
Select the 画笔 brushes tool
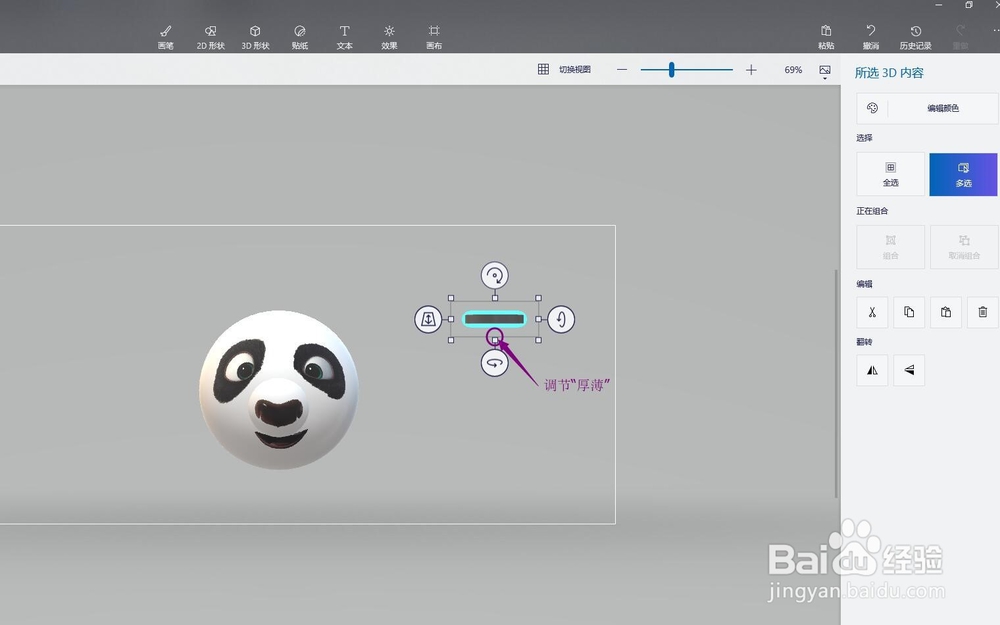click(x=166, y=37)
